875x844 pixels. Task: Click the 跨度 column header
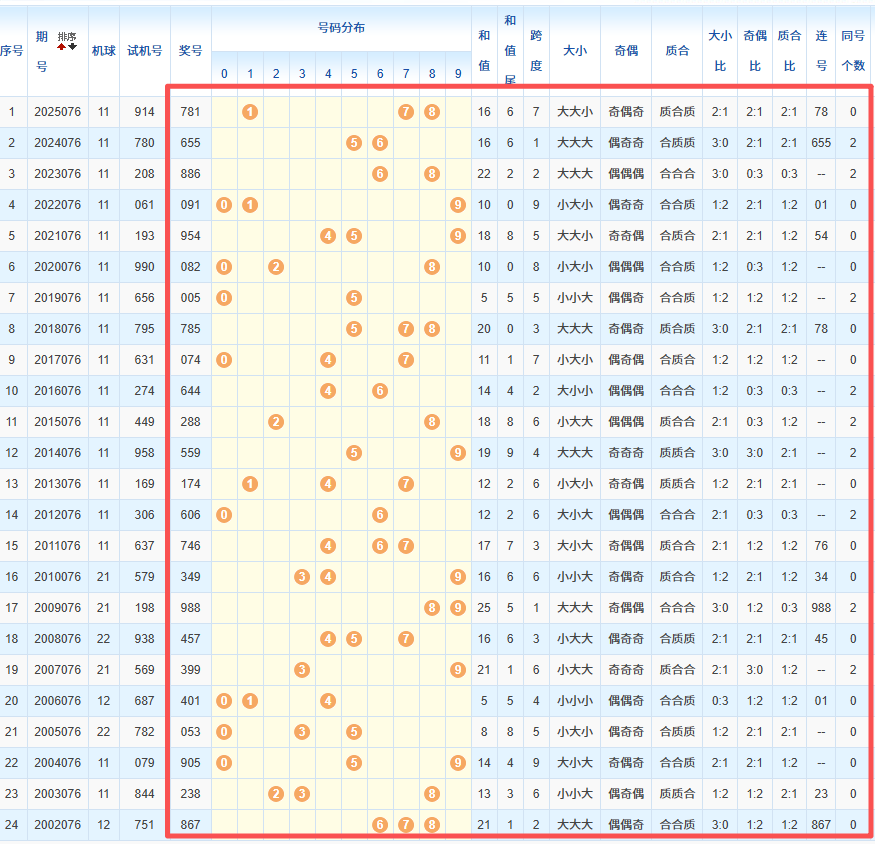[x=536, y=50]
